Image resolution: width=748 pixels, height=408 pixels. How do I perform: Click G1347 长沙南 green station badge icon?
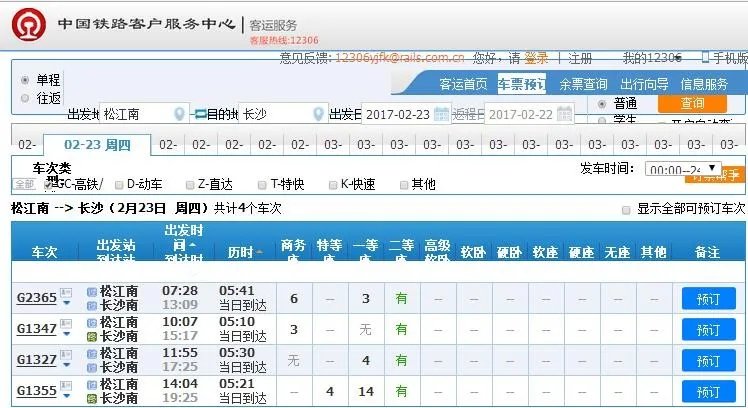92,337
